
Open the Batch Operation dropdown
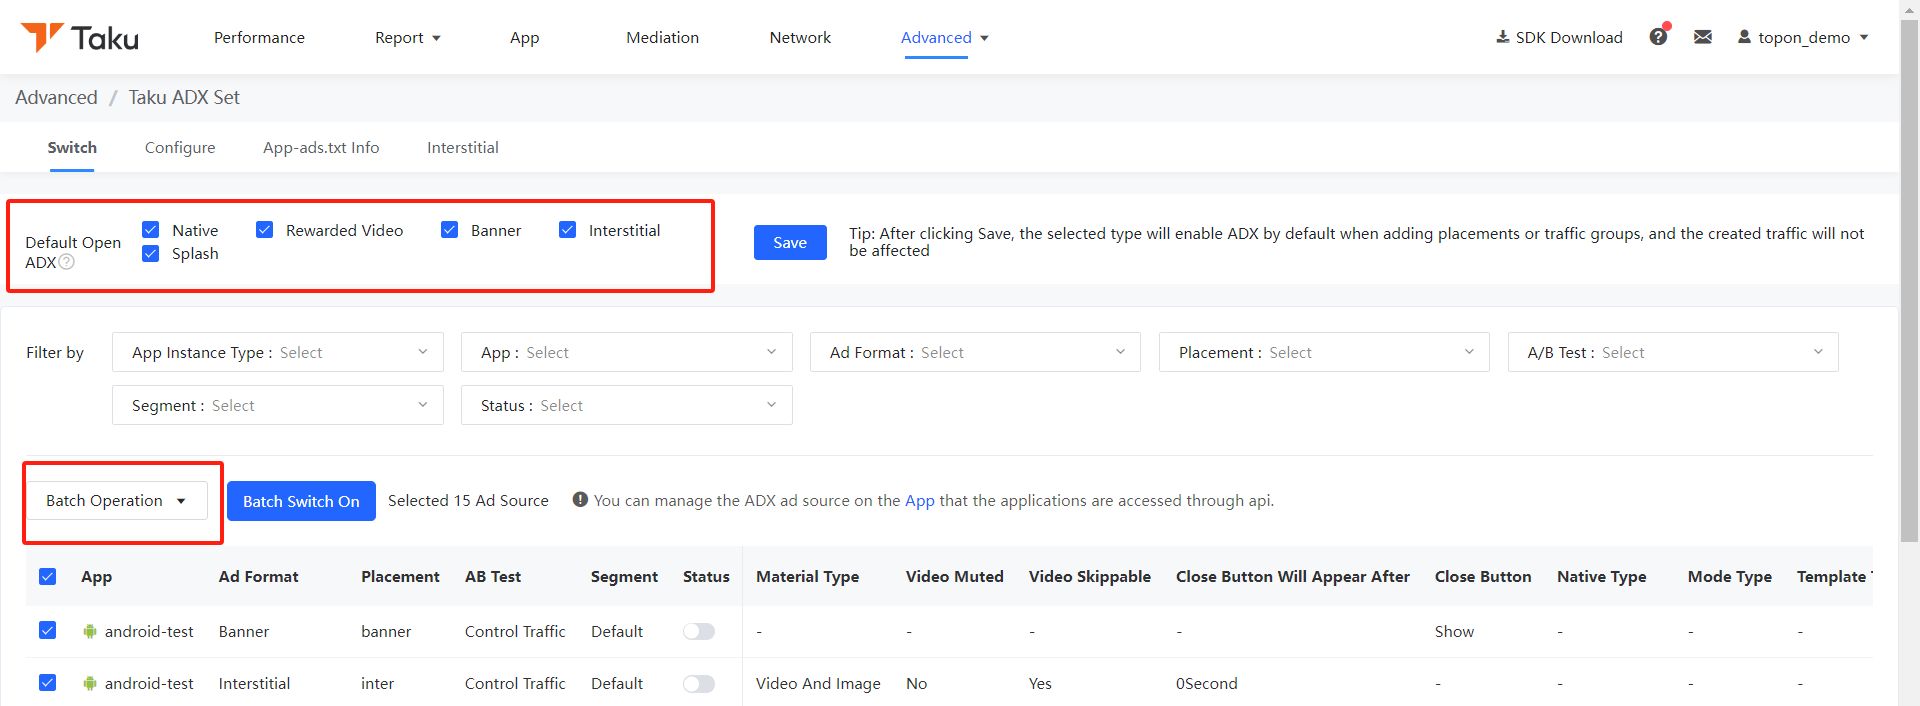coord(117,500)
